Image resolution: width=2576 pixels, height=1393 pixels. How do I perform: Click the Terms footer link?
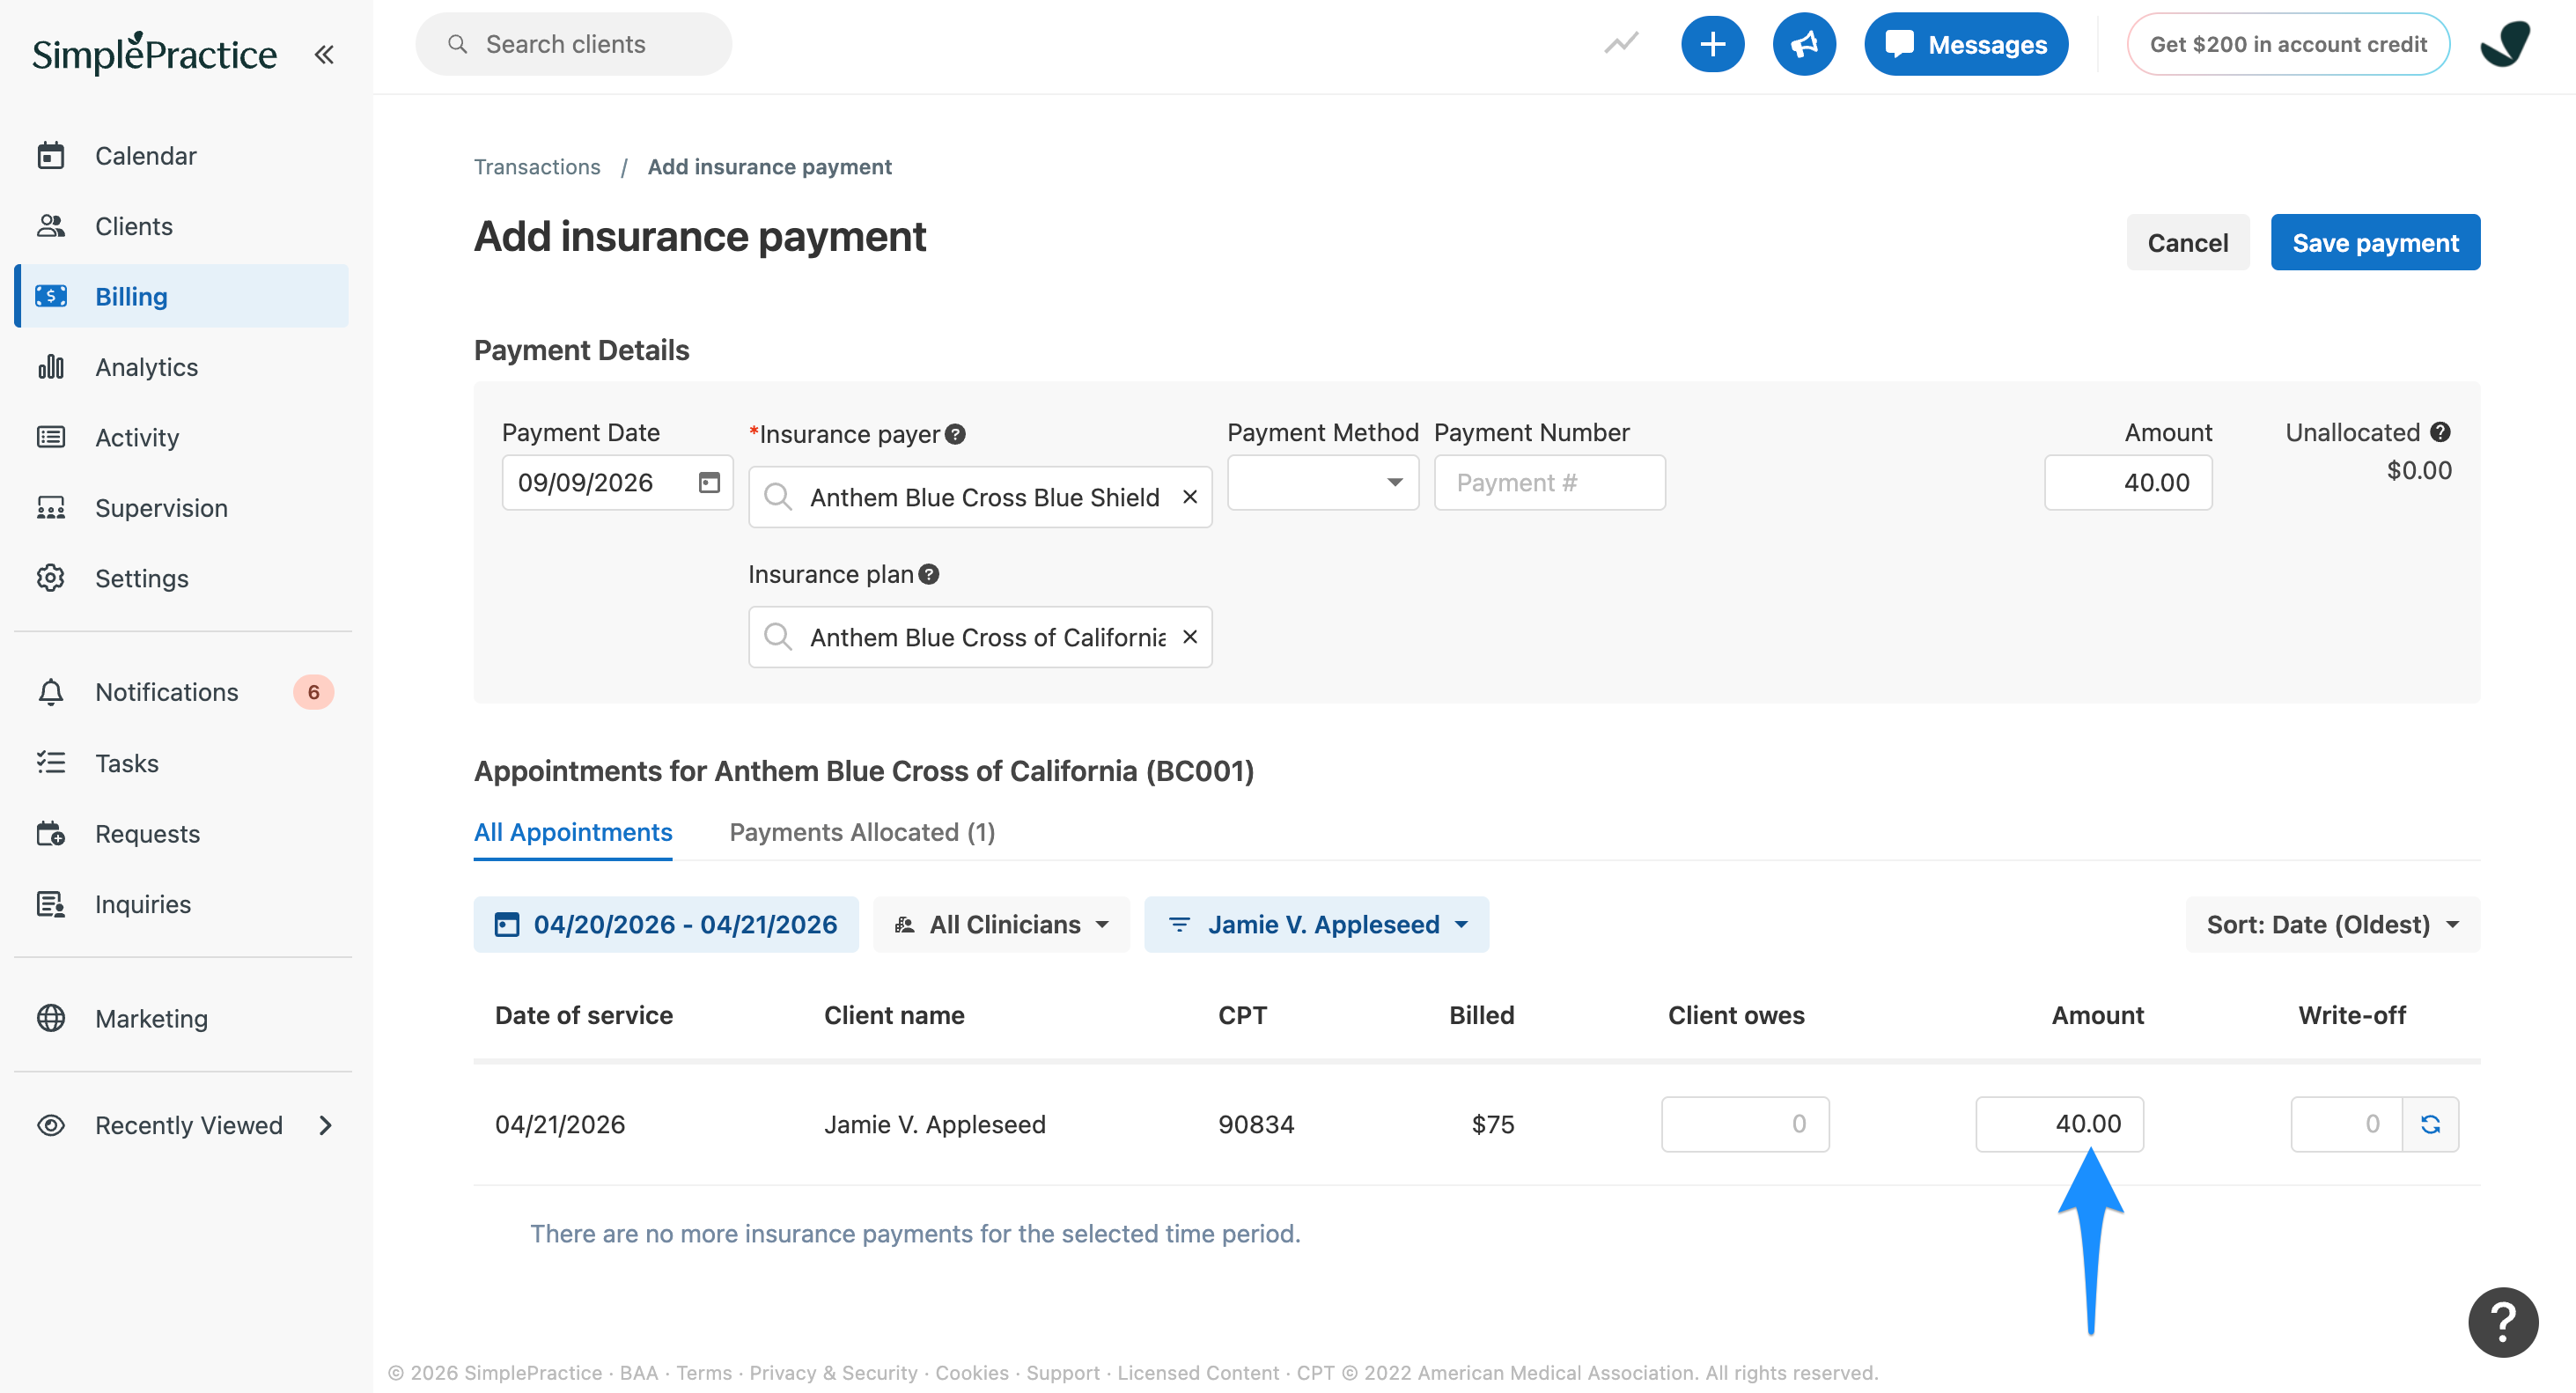click(x=704, y=1373)
